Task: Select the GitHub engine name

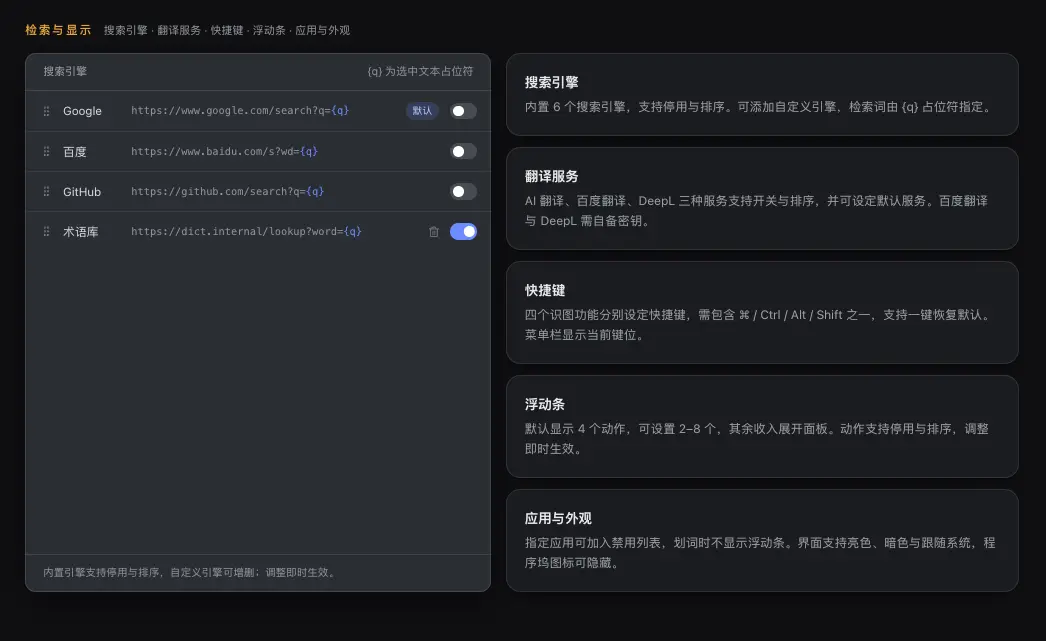Action: click(82, 191)
